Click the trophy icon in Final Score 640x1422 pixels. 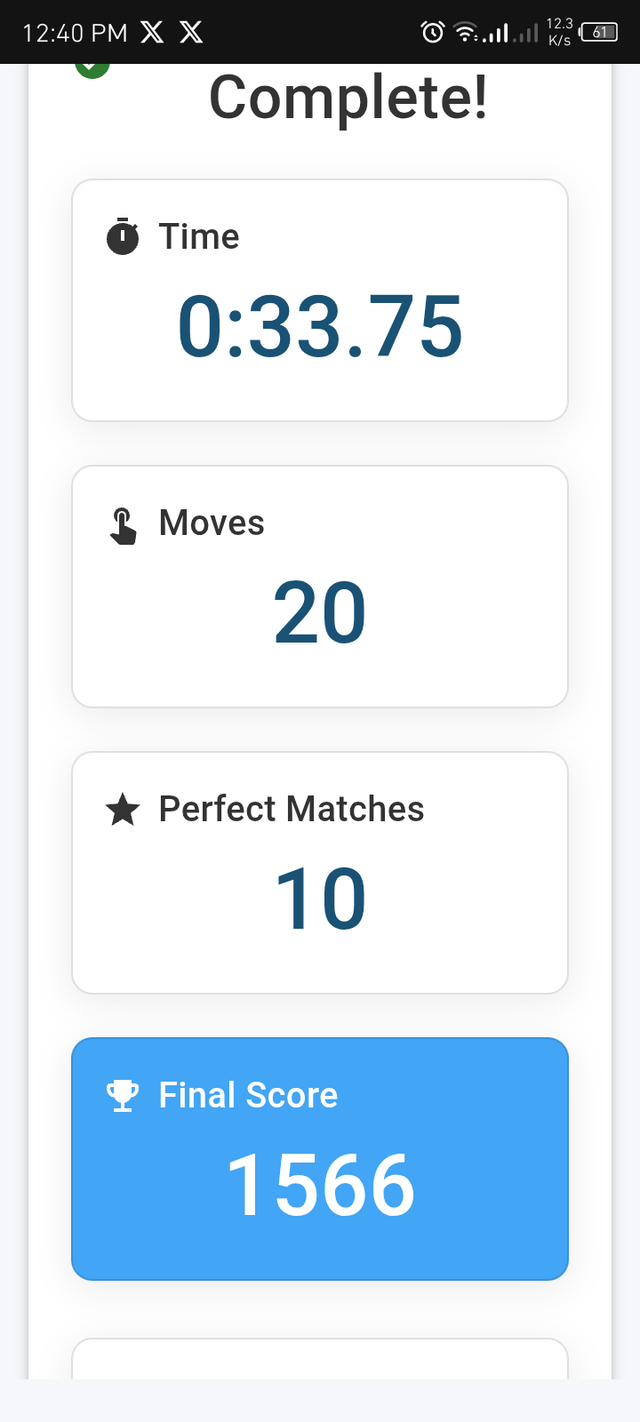[x=122, y=1096]
